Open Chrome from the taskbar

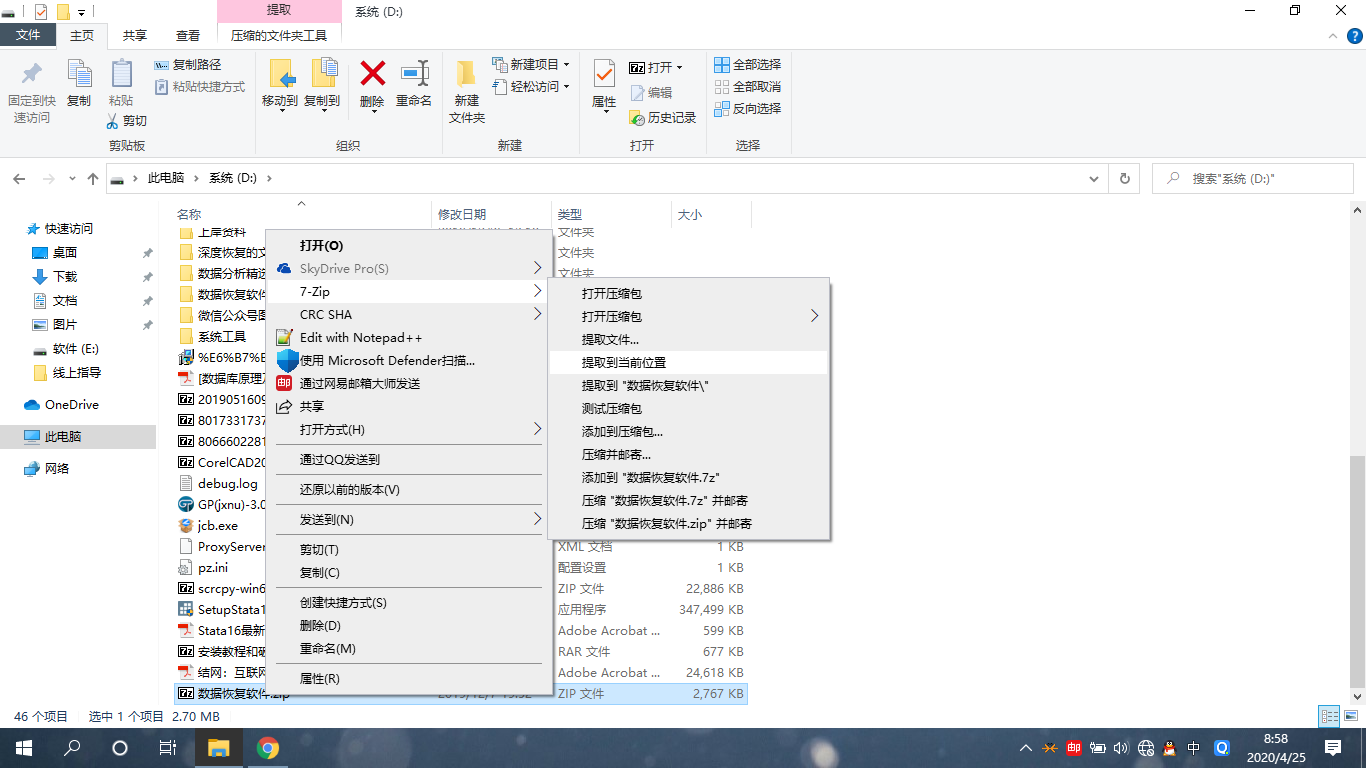click(x=267, y=748)
